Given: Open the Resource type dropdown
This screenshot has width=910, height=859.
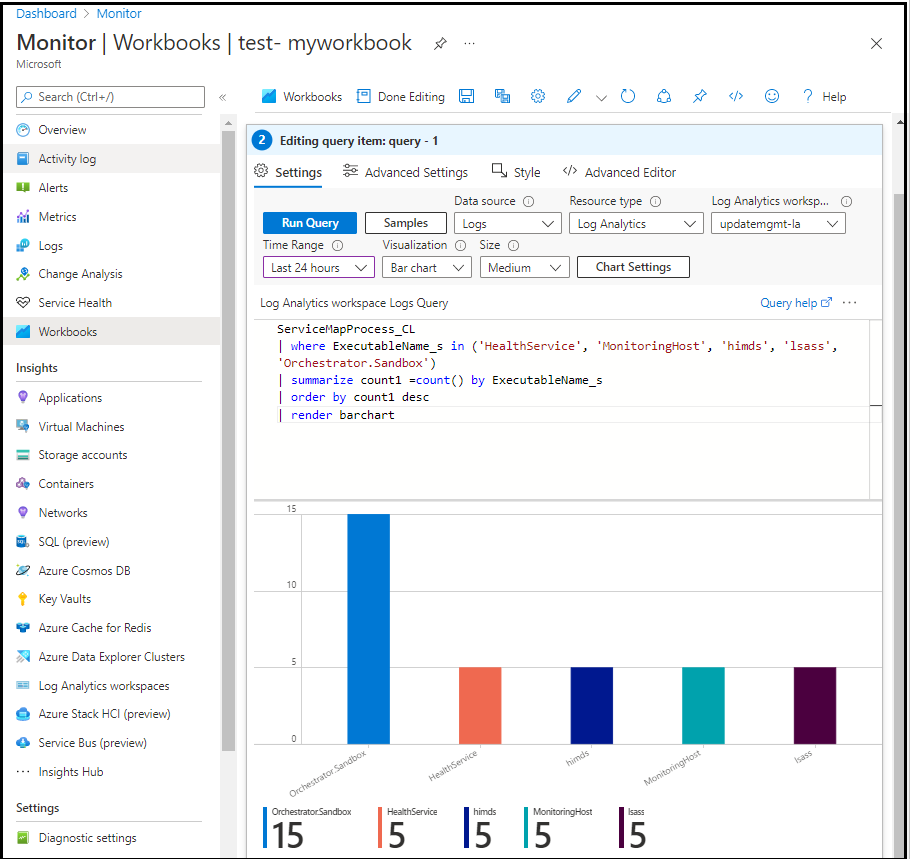Looking at the screenshot, I should pos(635,223).
